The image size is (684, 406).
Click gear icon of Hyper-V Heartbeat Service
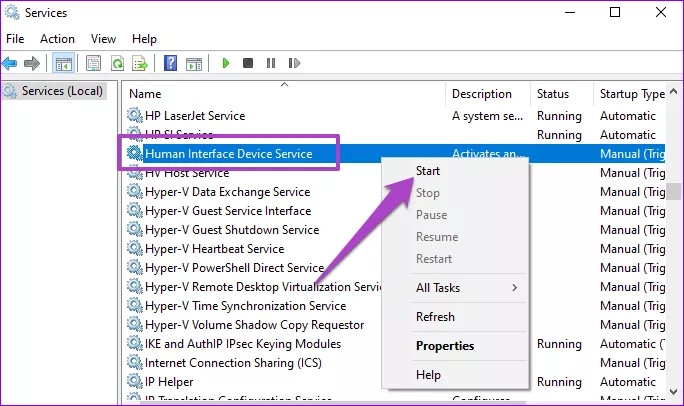click(x=135, y=249)
